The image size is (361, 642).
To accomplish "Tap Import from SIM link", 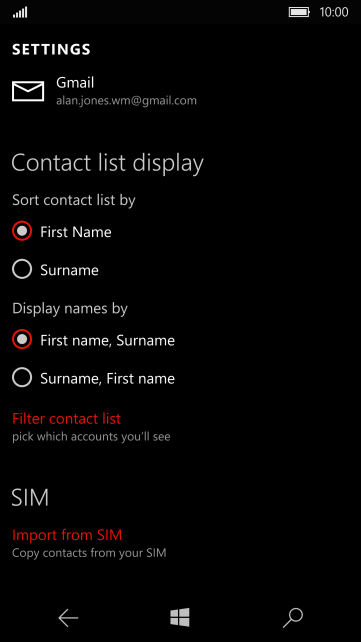I will tap(67, 535).
